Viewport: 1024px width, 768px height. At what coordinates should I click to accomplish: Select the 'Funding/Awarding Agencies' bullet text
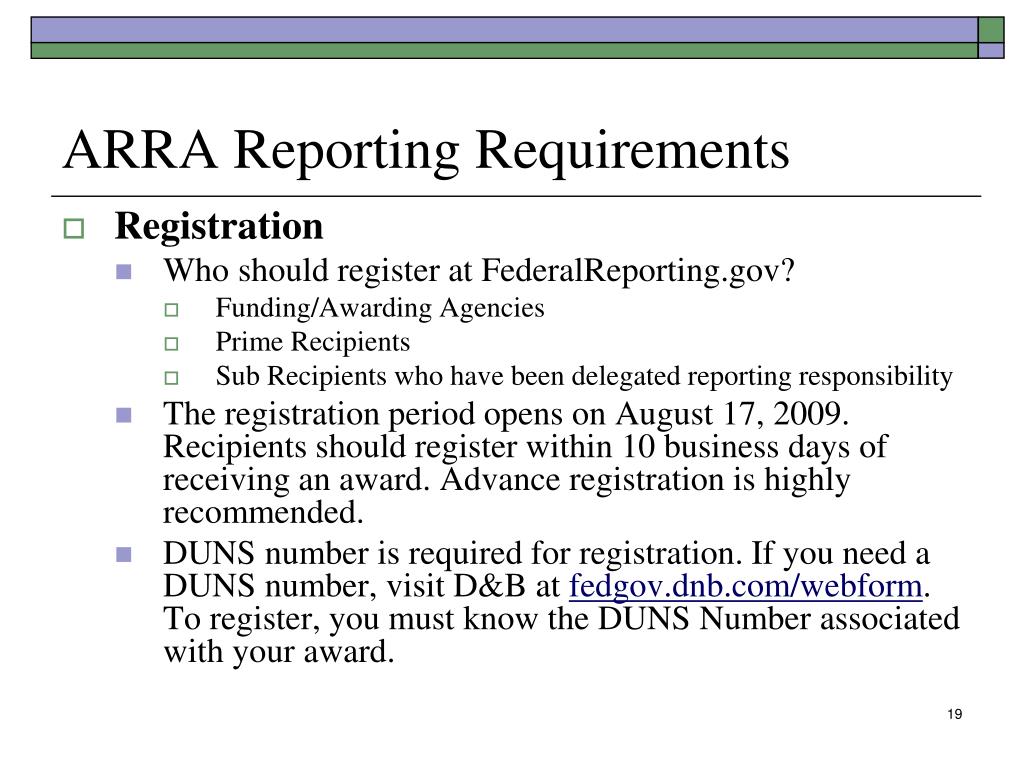point(379,308)
